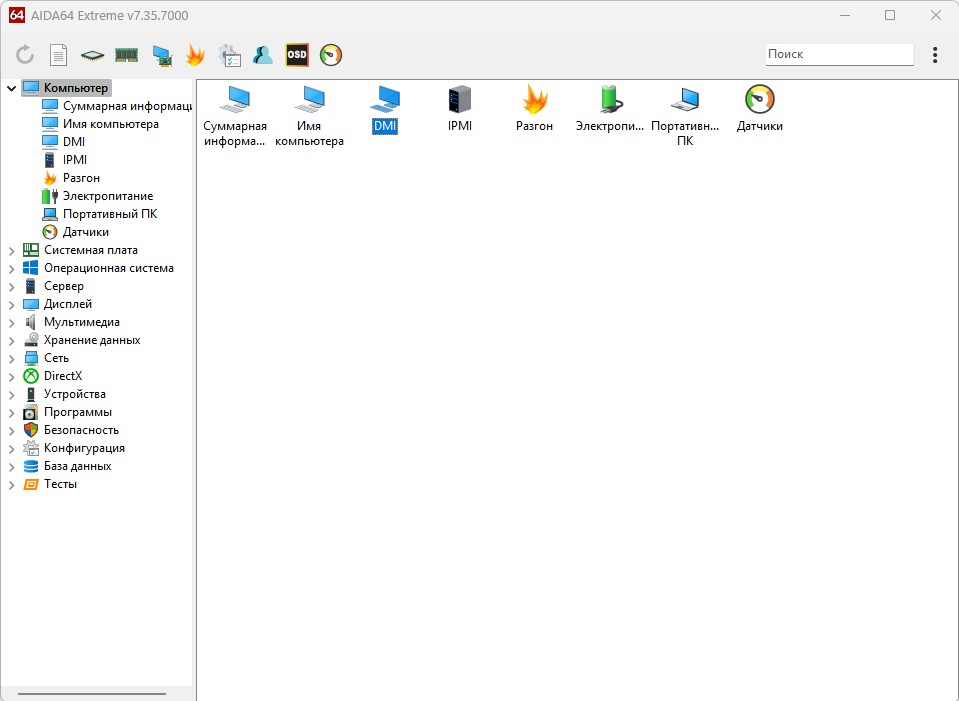Expand the Системная плата node

pyautogui.click(x=12, y=251)
